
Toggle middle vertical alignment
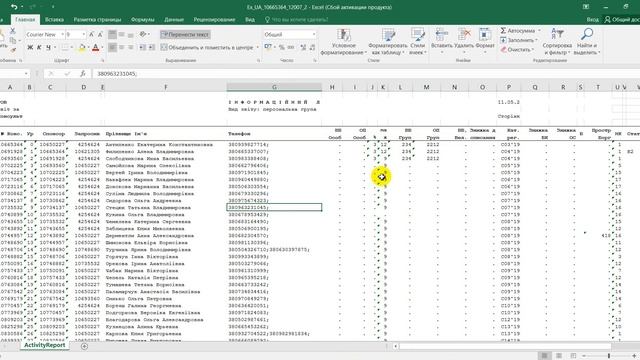click(x=122, y=35)
